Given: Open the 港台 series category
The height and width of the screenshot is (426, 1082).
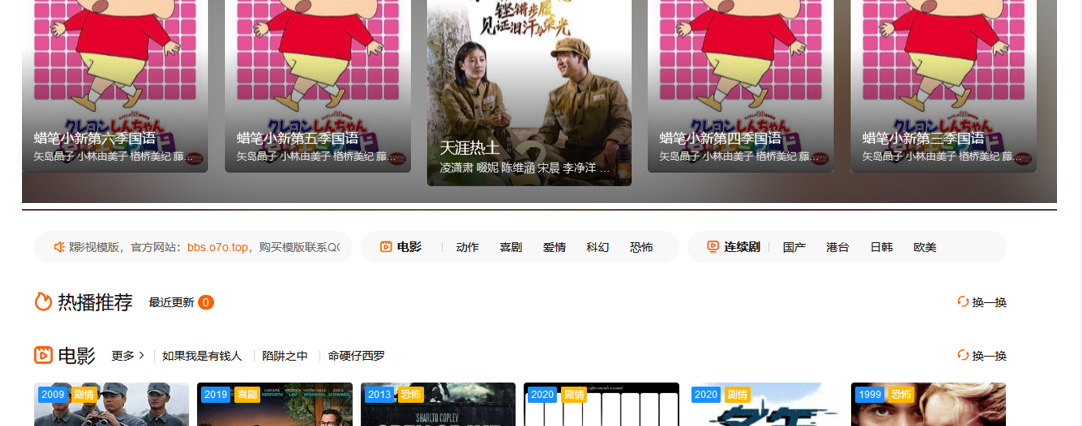Looking at the screenshot, I should pos(838,247).
